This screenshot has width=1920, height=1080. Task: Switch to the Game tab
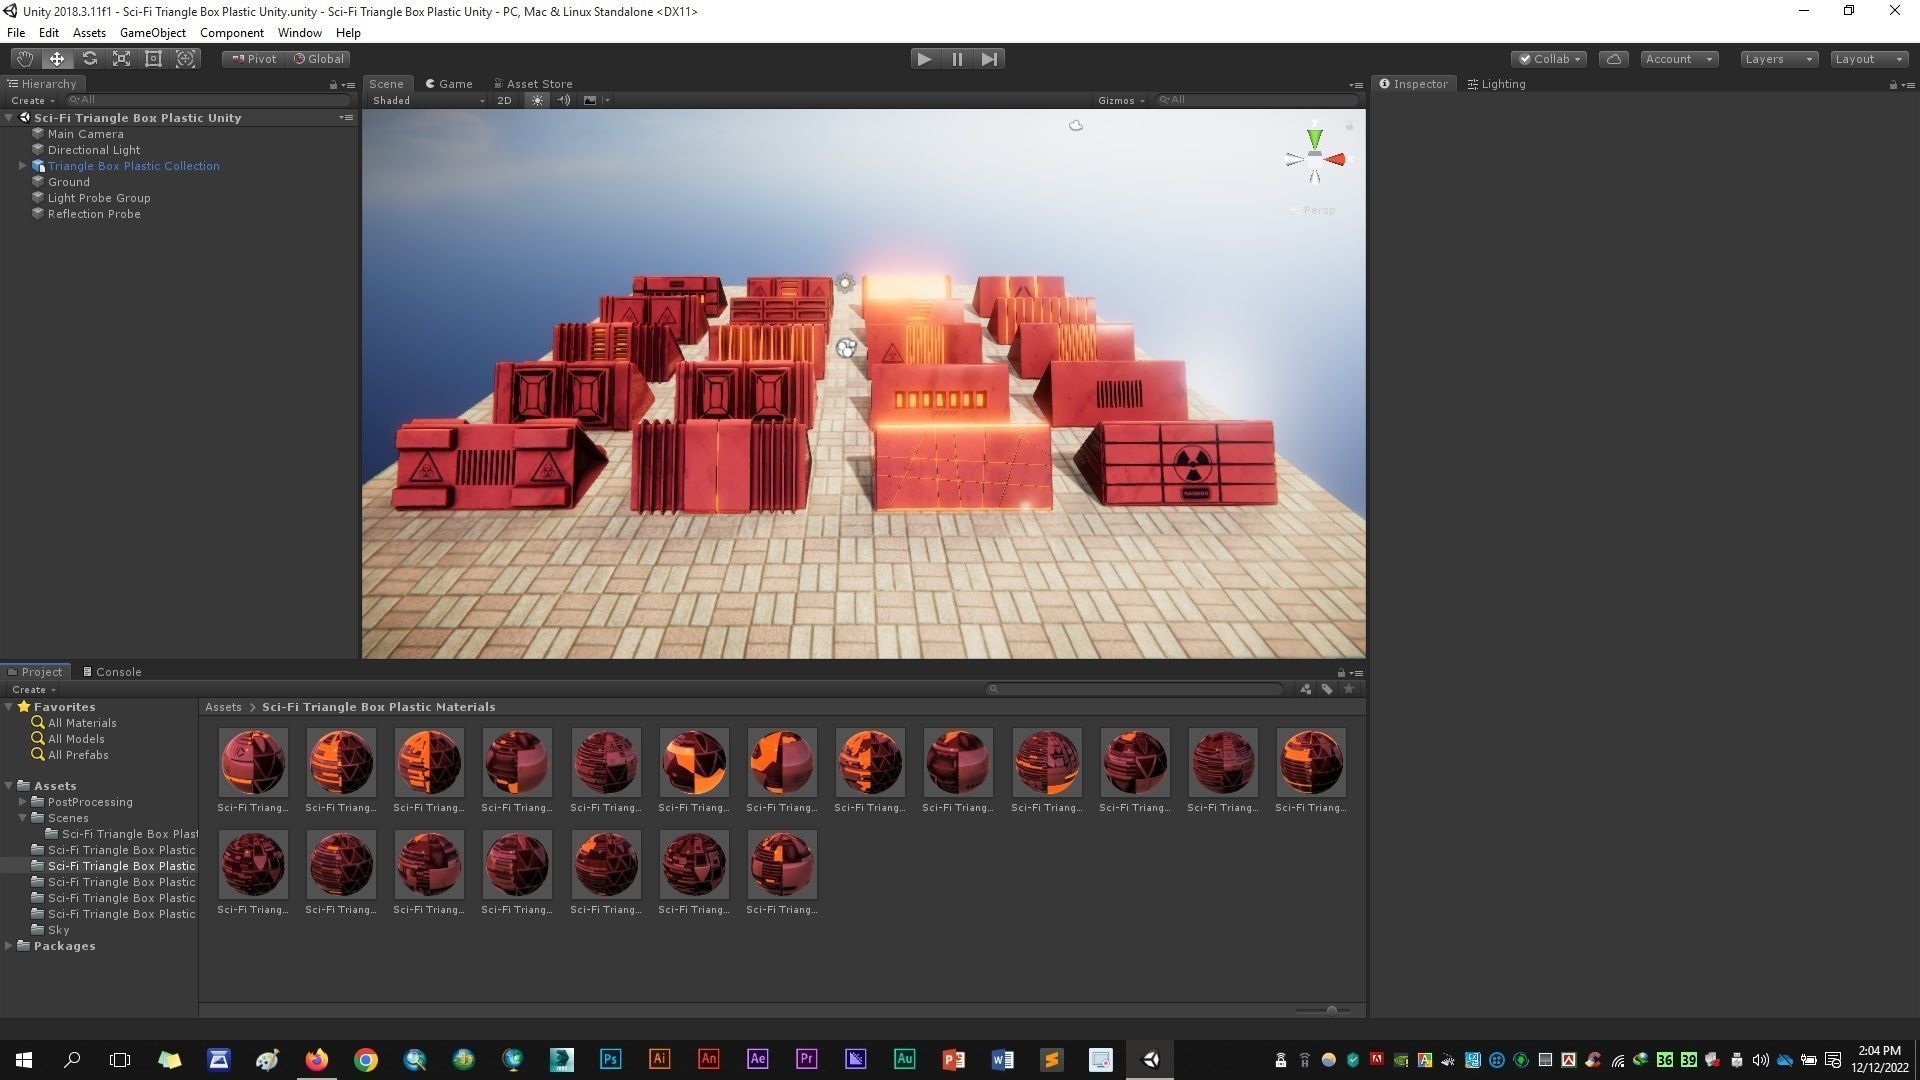[449, 84]
